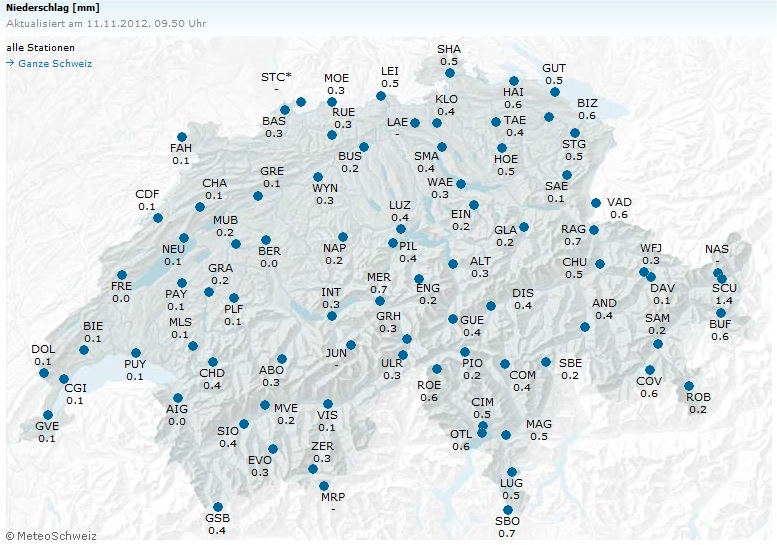This screenshot has height=545, width=777.
Task: Select the INT station dot
Action: click(332, 316)
